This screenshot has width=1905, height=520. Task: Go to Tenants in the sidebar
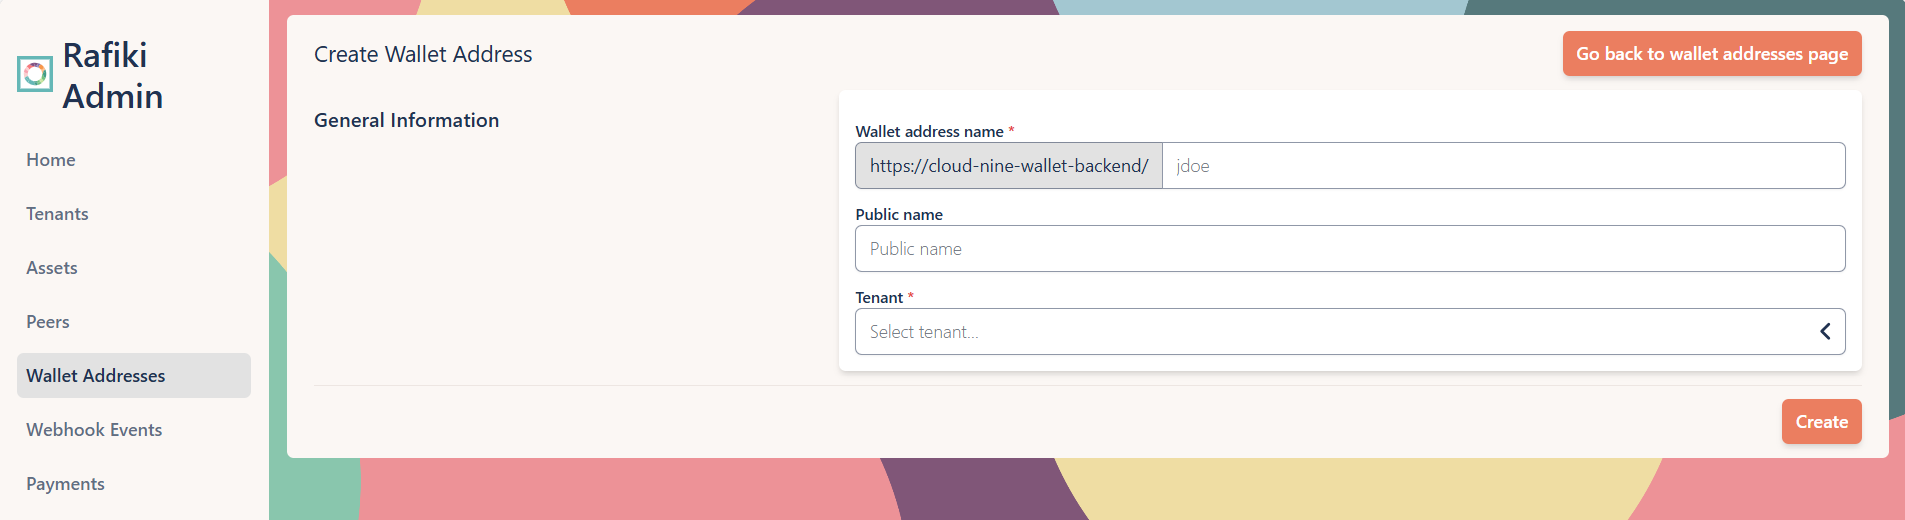click(57, 214)
